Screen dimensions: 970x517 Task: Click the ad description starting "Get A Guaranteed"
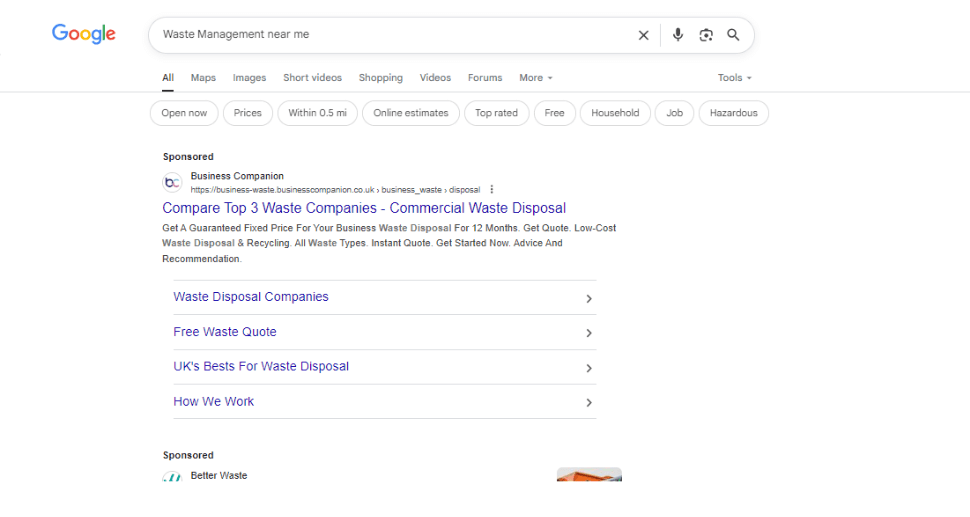[x=389, y=243]
